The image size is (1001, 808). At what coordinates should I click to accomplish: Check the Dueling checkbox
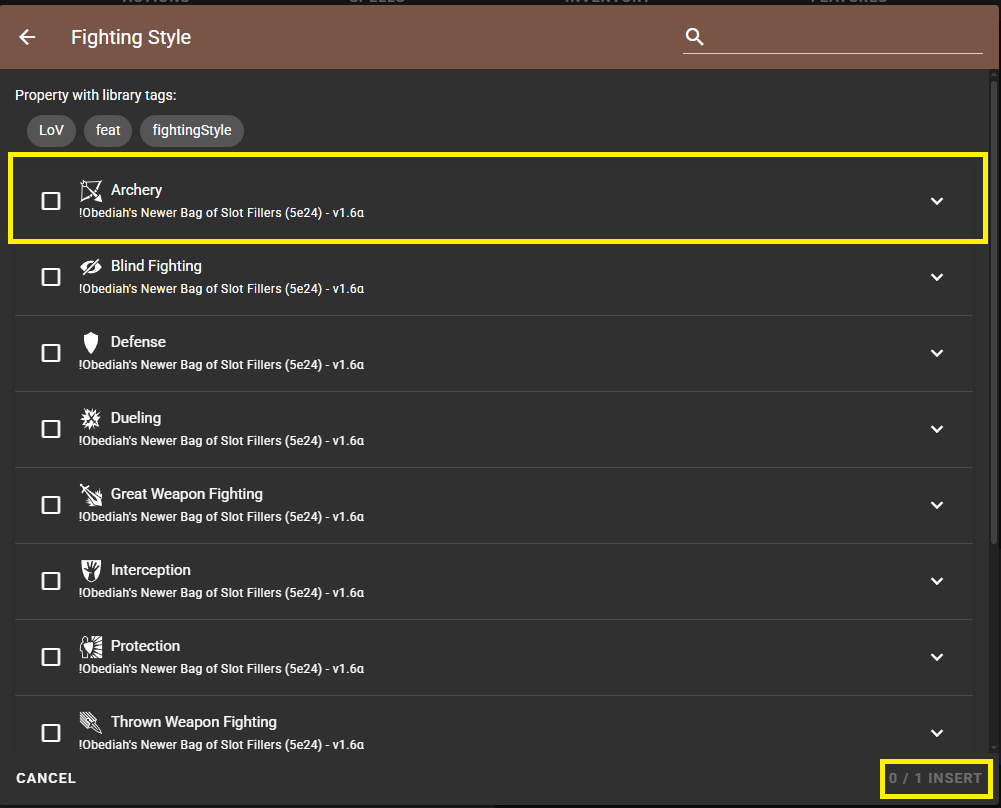click(51, 429)
